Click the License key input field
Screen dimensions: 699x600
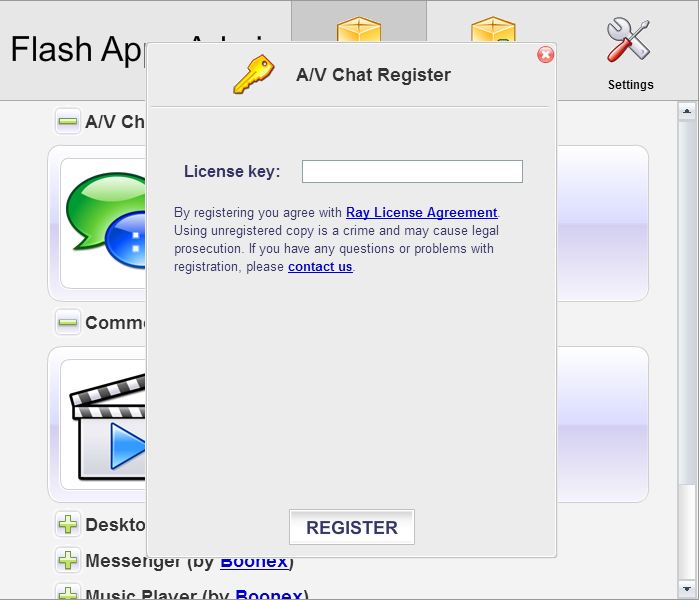tap(412, 172)
